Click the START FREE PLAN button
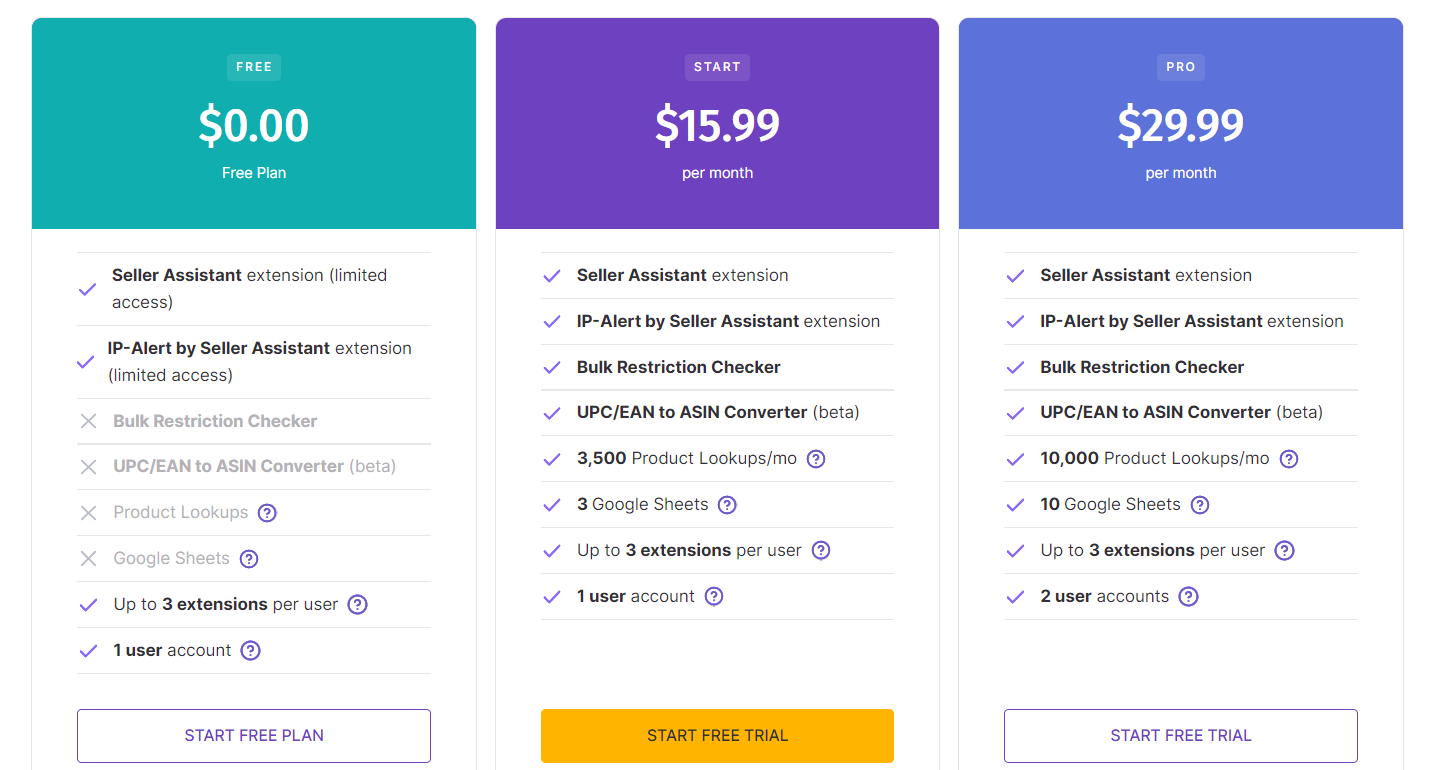Image resolution: width=1453 pixels, height=770 pixels. pos(253,735)
